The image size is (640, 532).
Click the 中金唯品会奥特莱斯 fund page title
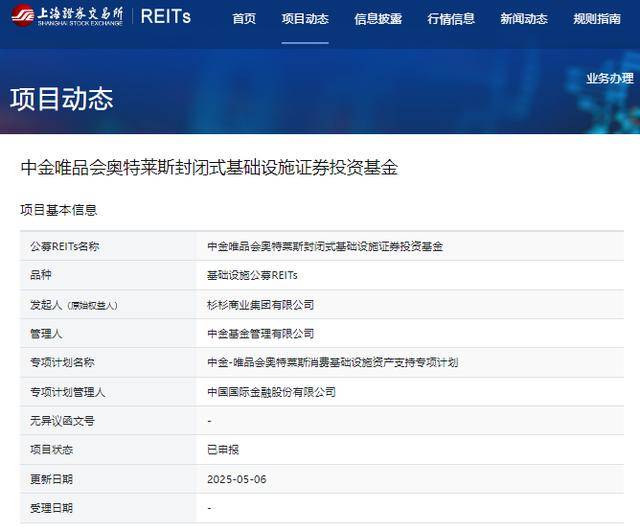click(209, 168)
